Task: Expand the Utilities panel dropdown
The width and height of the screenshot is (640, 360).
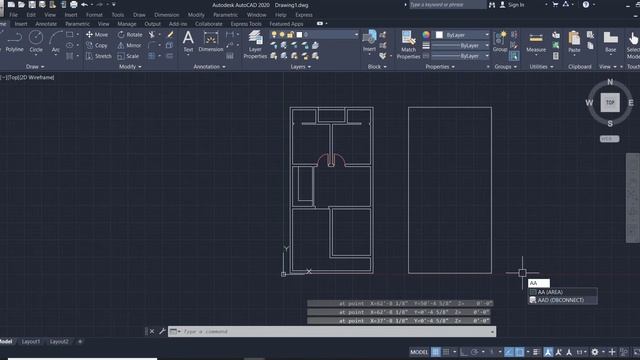Action: (x=542, y=67)
